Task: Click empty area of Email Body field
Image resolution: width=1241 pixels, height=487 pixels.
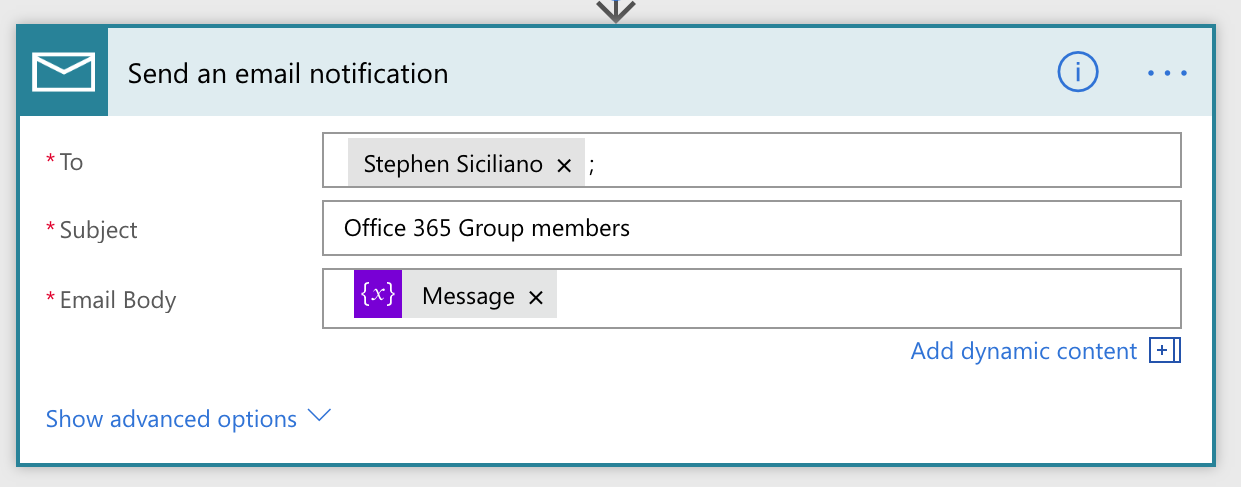Action: point(860,298)
